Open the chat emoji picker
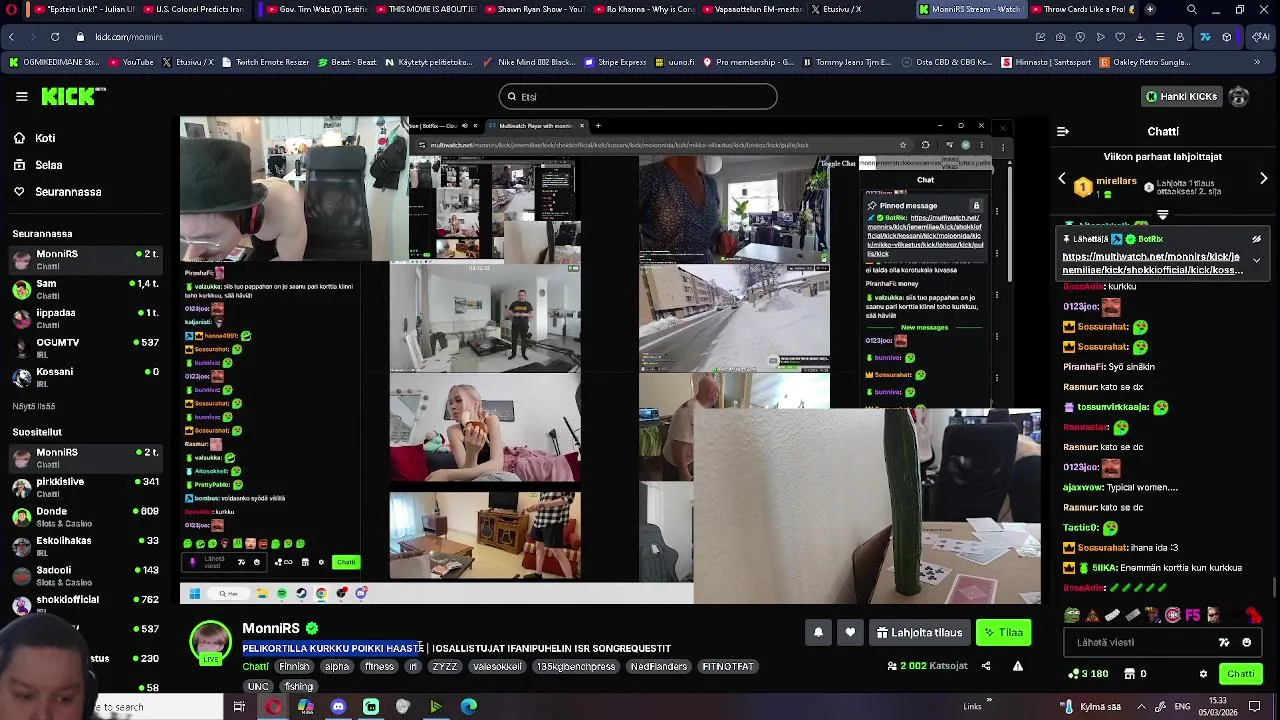 click(1246, 643)
